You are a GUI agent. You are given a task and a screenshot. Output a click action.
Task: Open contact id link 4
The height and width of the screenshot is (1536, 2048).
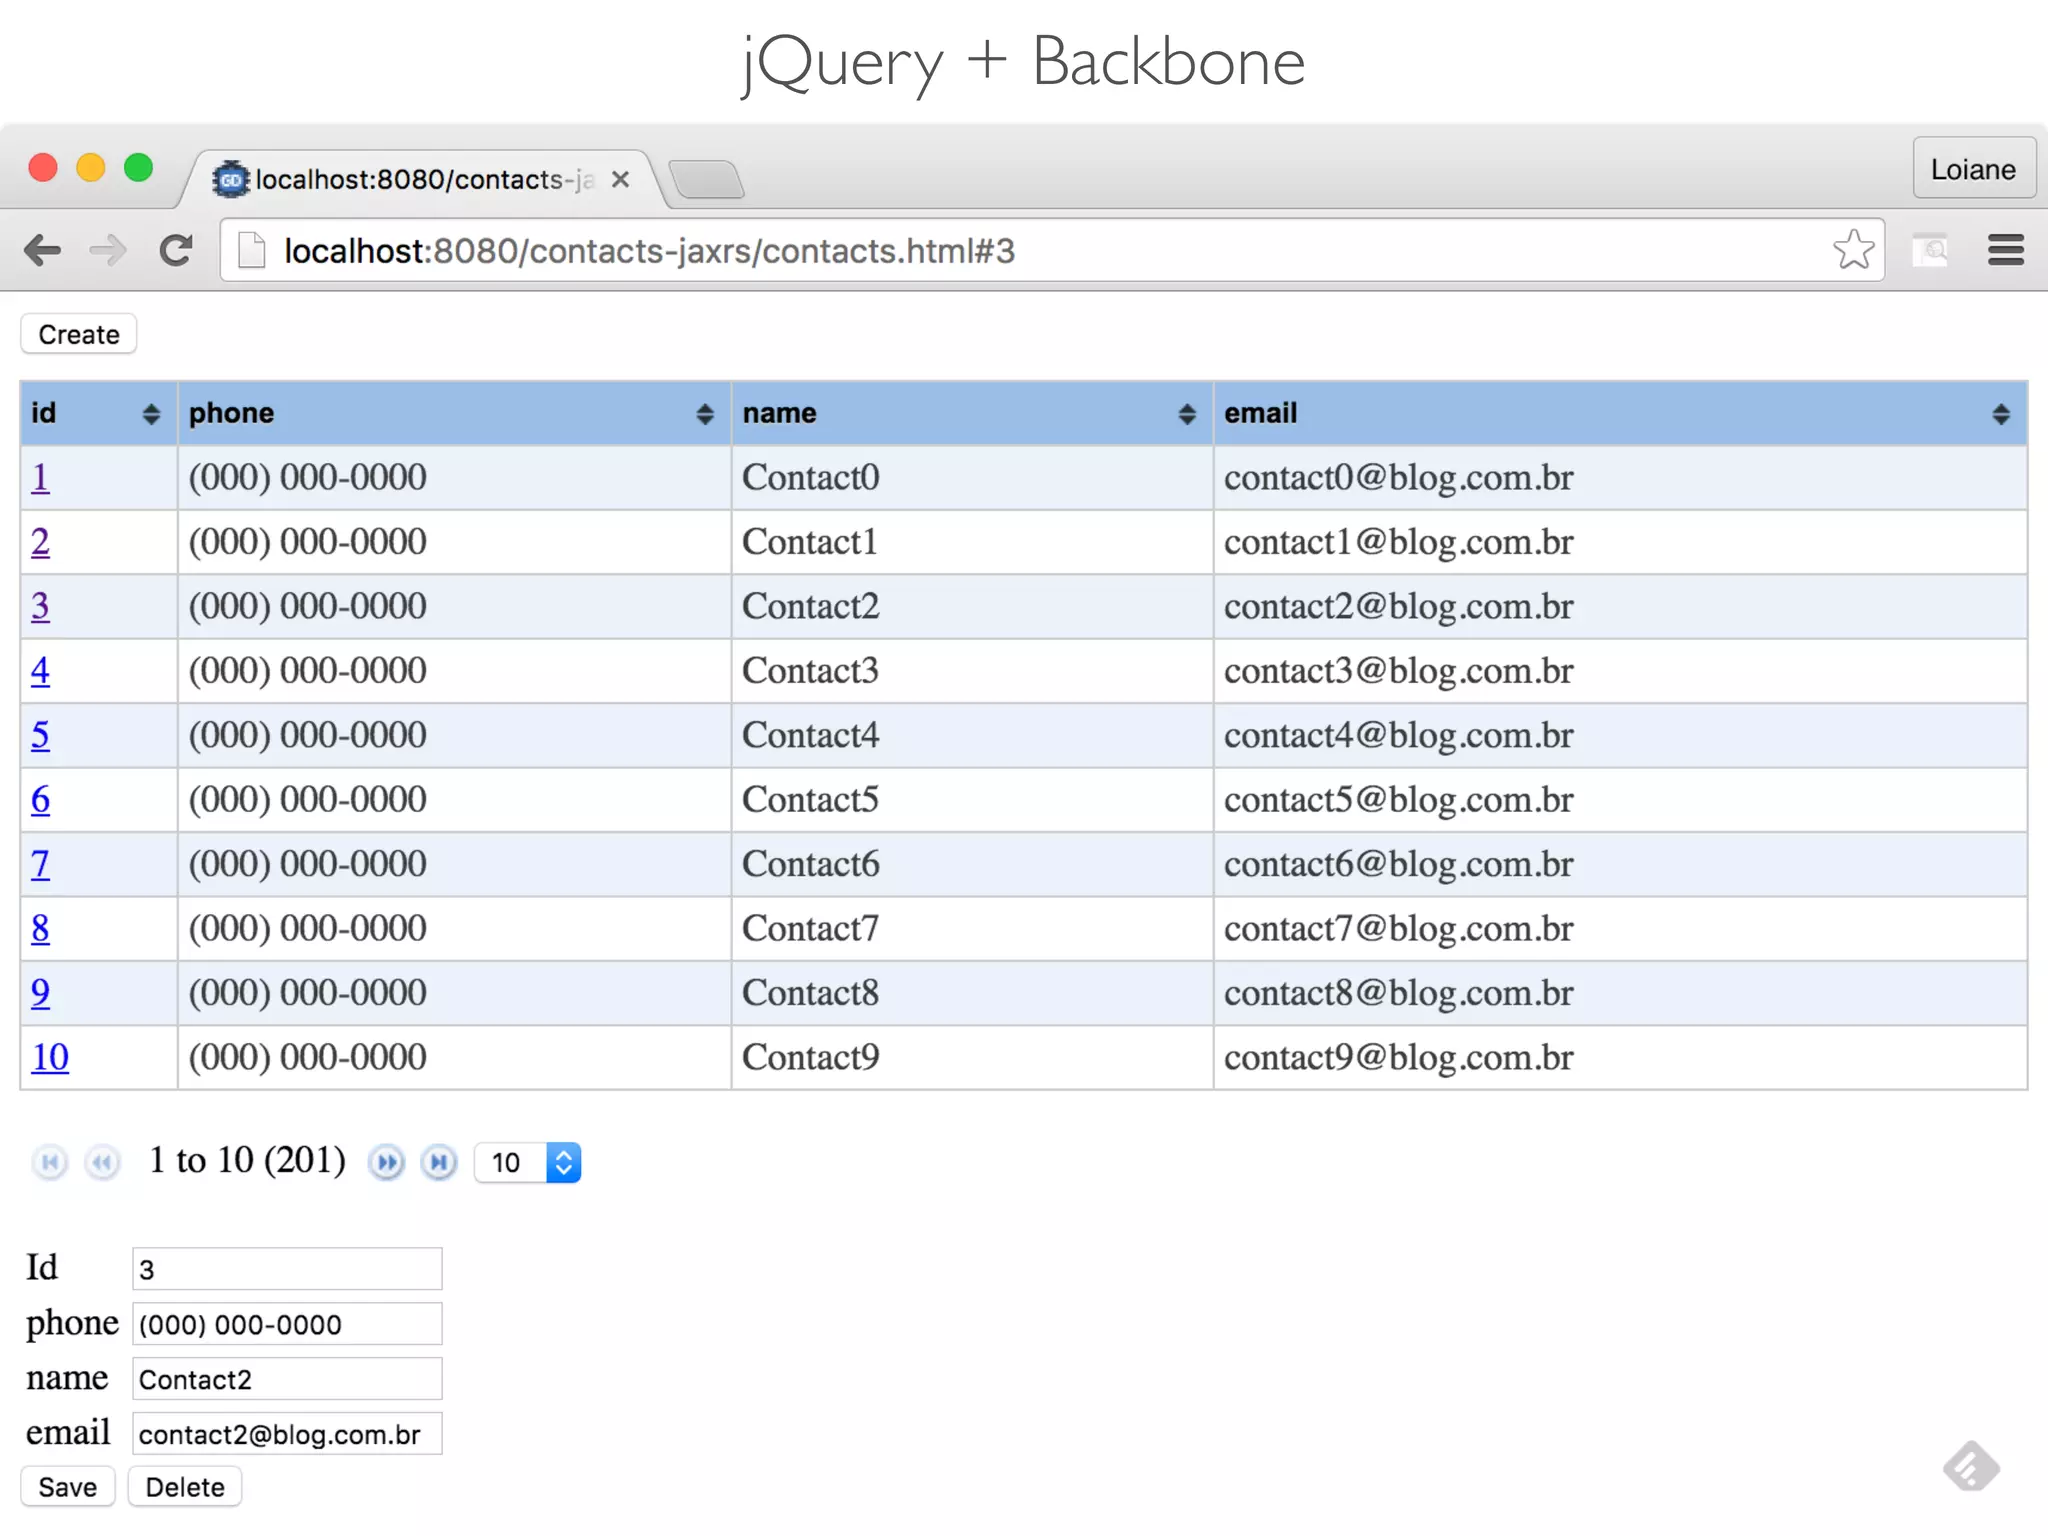coord(40,670)
